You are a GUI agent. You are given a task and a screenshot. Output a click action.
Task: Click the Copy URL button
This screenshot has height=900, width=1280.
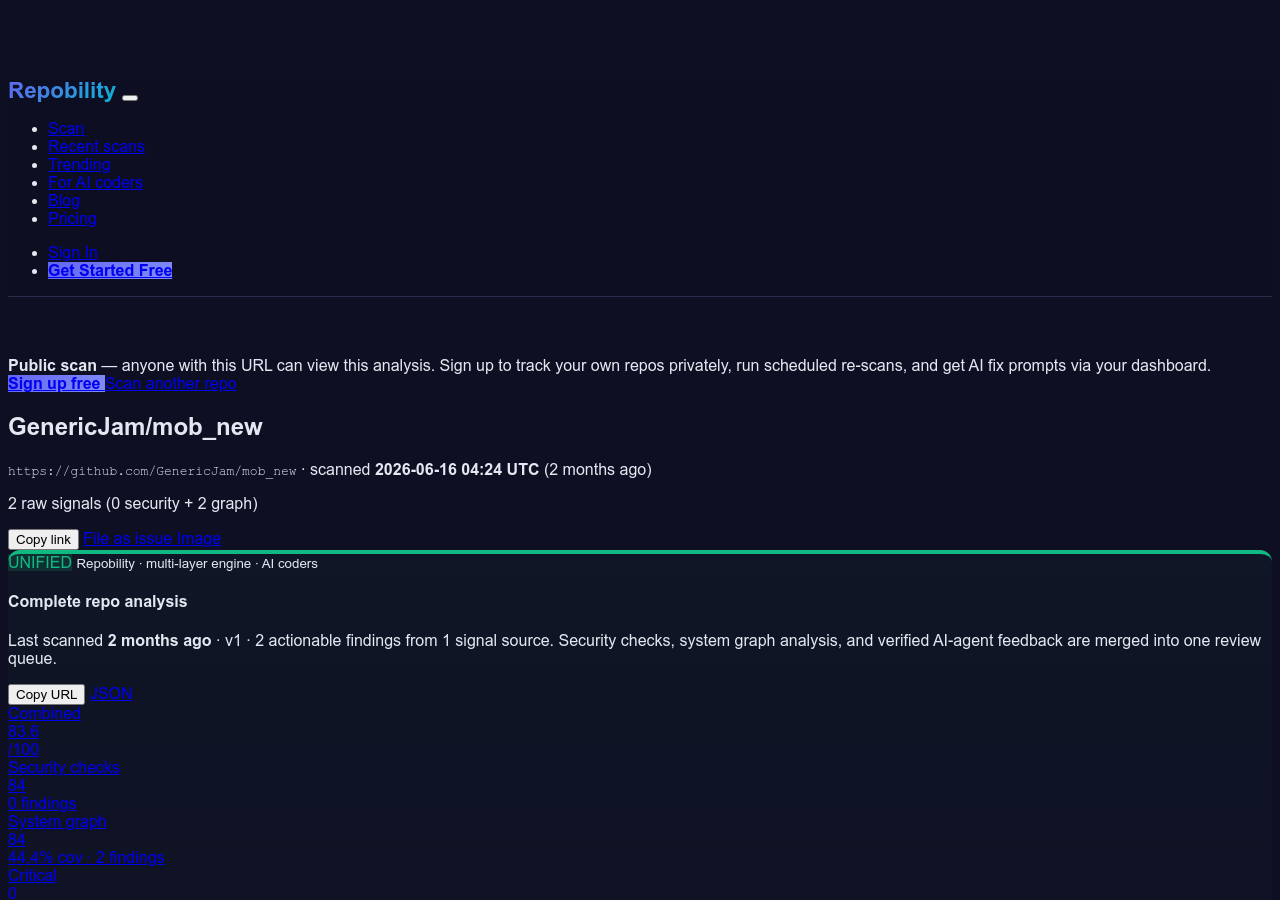pyautogui.click(x=46, y=694)
